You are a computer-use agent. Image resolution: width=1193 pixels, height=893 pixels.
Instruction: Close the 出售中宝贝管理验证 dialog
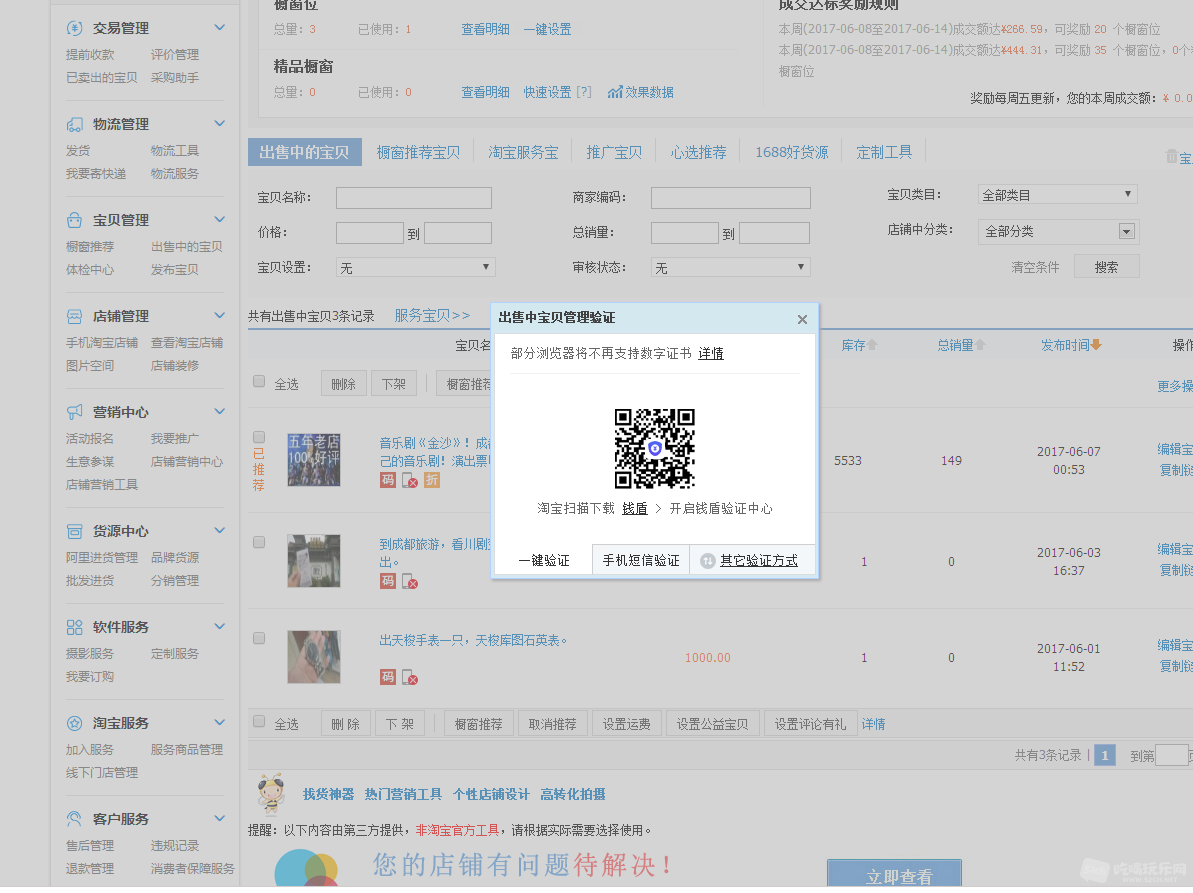click(802, 319)
